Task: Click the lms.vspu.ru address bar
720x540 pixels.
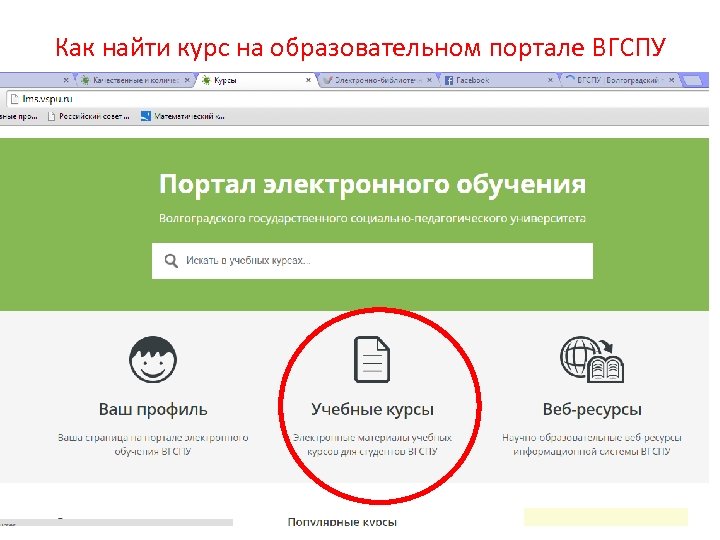Action: [x=358, y=99]
